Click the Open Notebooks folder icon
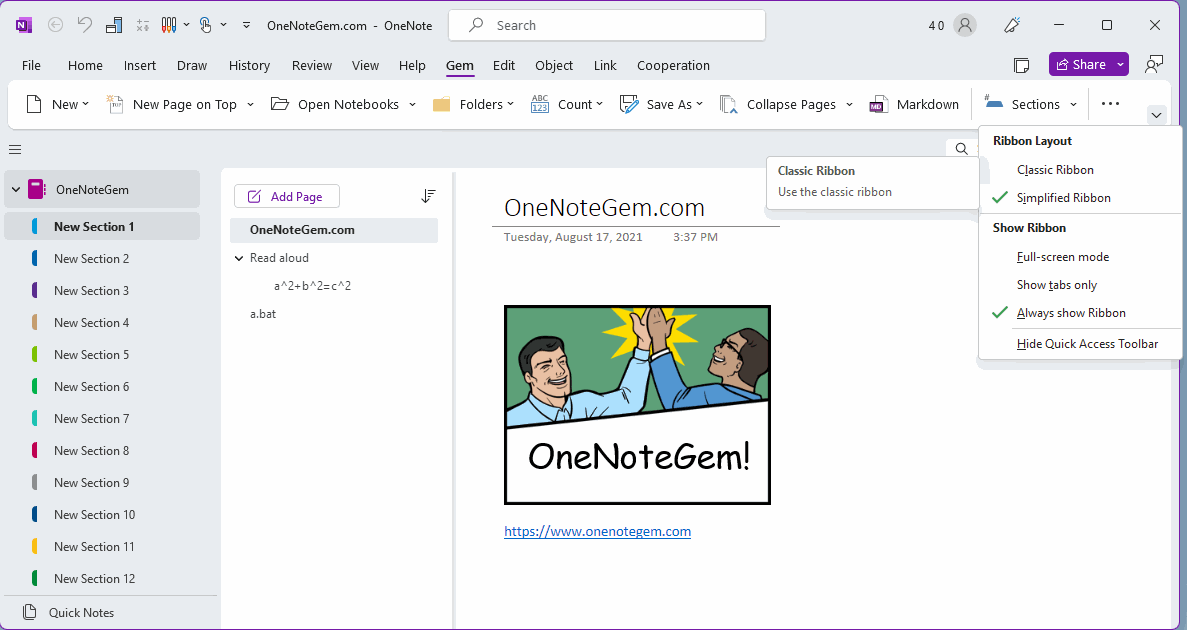Screen dimensions: 1187x630 [x=280, y=104]
